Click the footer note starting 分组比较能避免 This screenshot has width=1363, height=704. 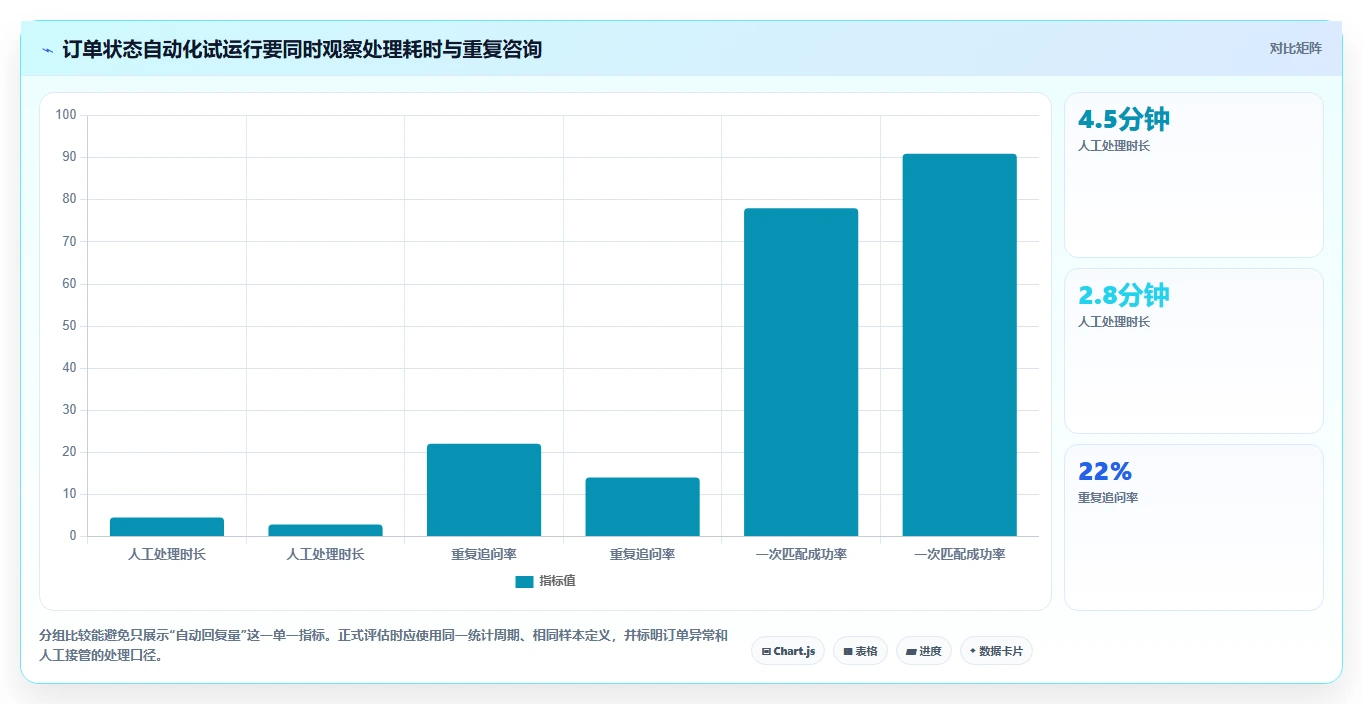point(384,646)
